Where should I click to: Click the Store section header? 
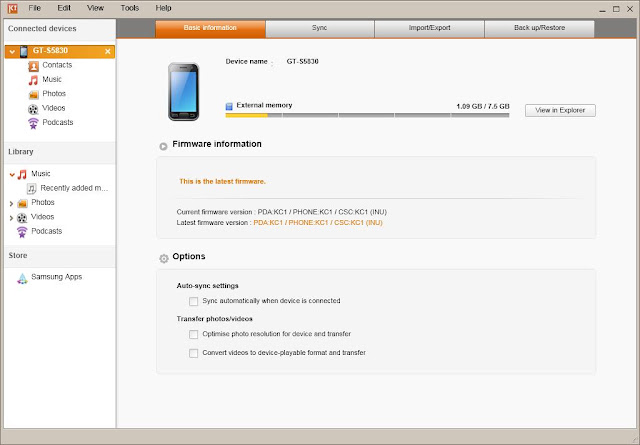(18, 256)
